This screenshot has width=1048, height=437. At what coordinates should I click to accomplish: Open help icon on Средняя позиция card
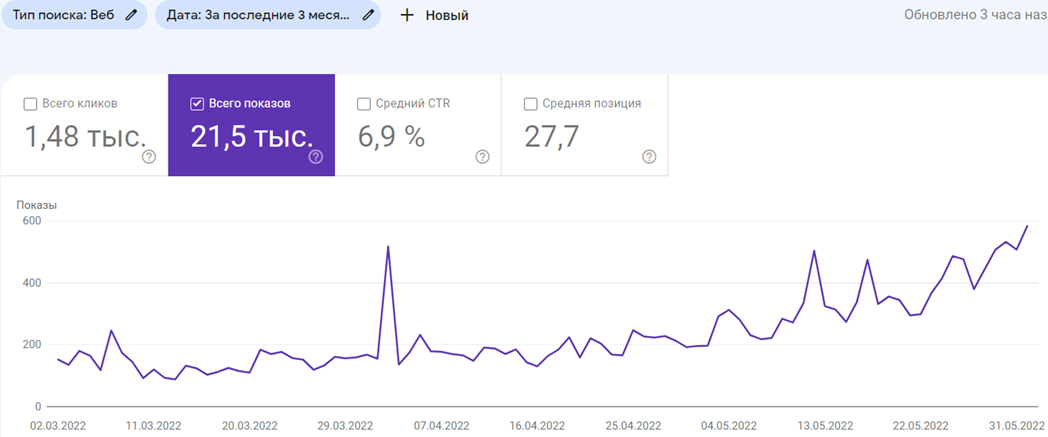[x=648, y=157]
